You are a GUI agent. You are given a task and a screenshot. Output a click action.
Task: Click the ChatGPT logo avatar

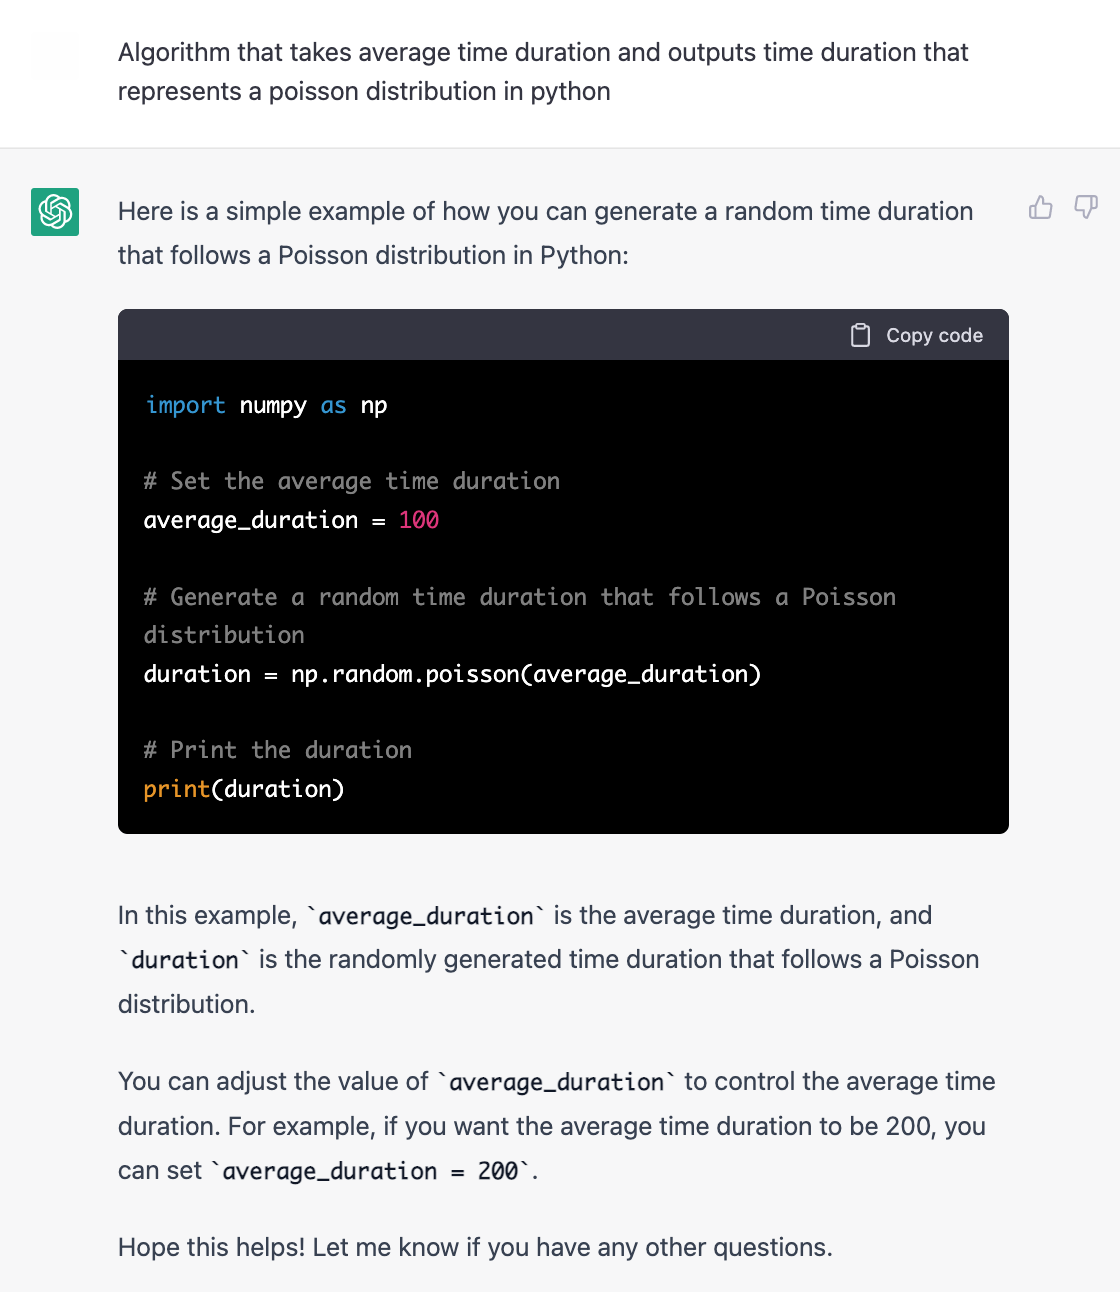tap(55, 212)
